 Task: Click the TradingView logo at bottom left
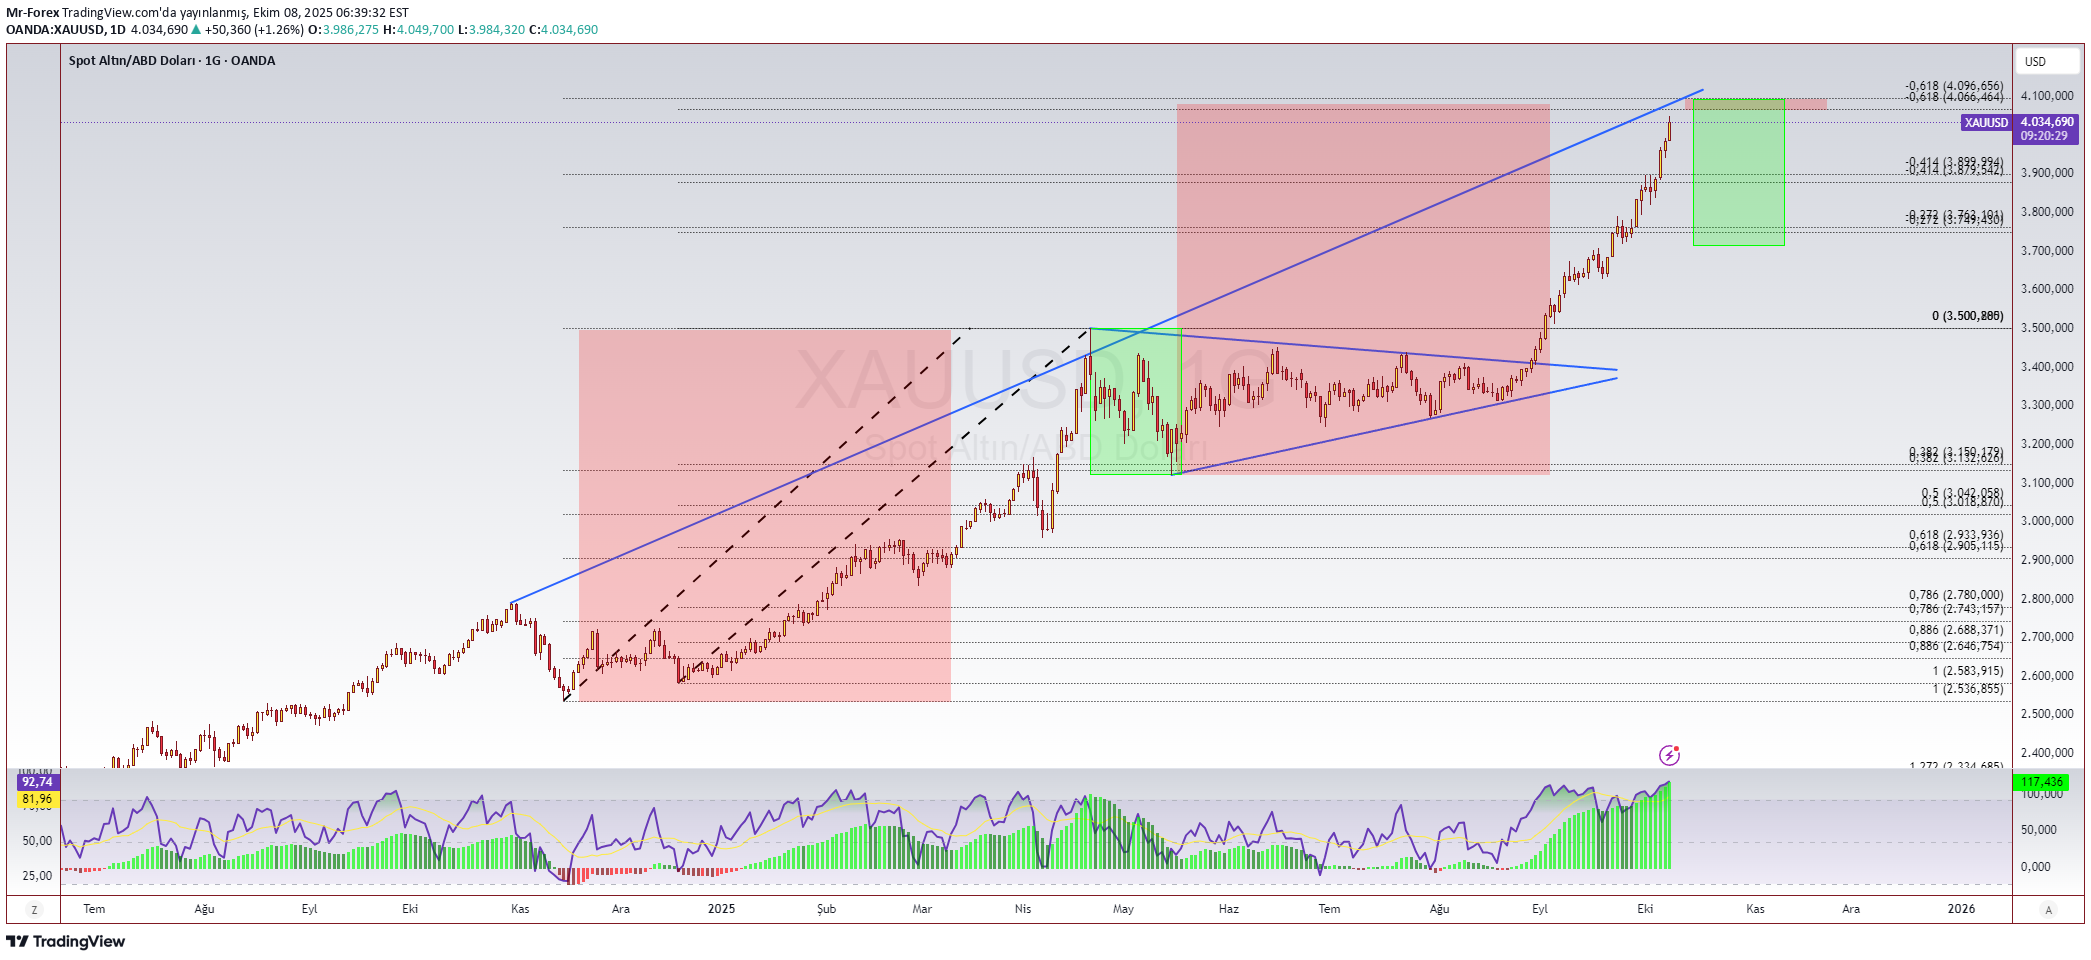click(66, 941)
